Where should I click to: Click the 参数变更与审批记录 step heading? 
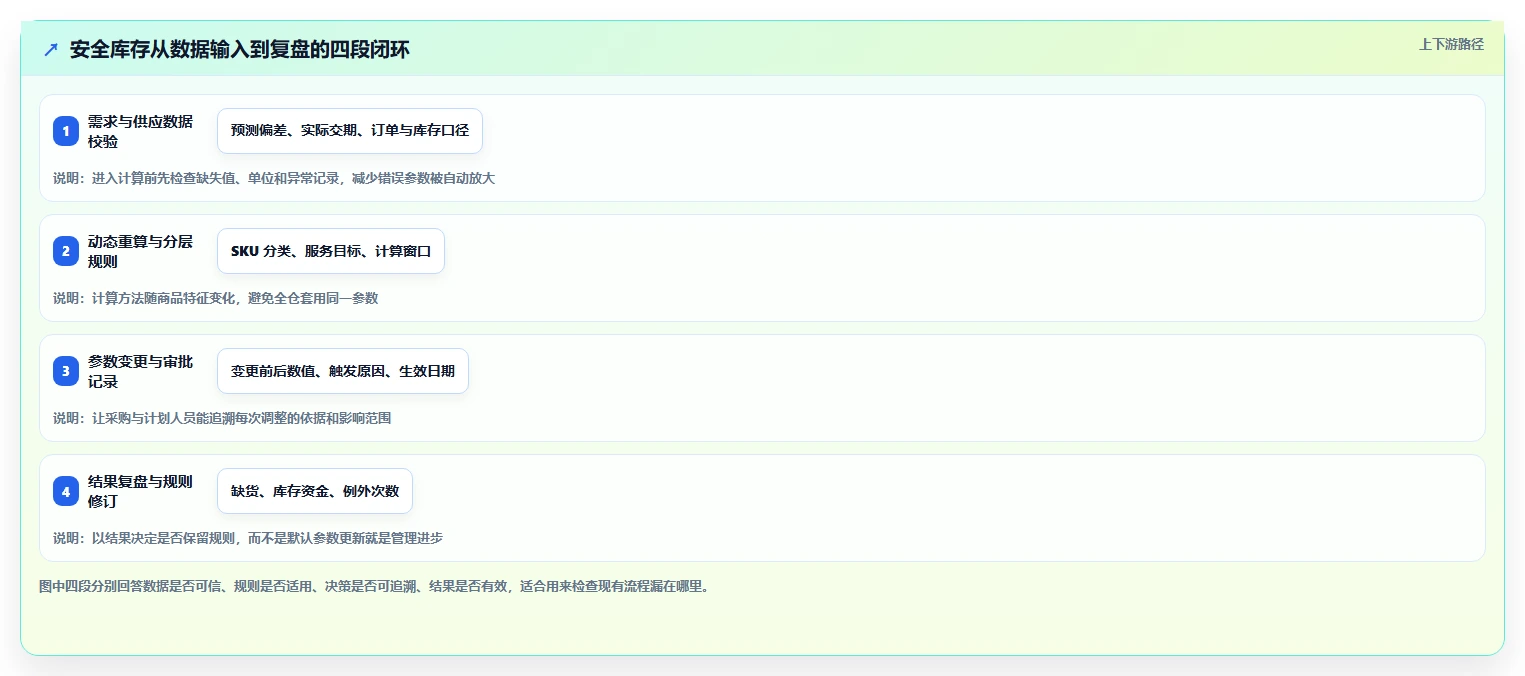[x=141, y=371]
